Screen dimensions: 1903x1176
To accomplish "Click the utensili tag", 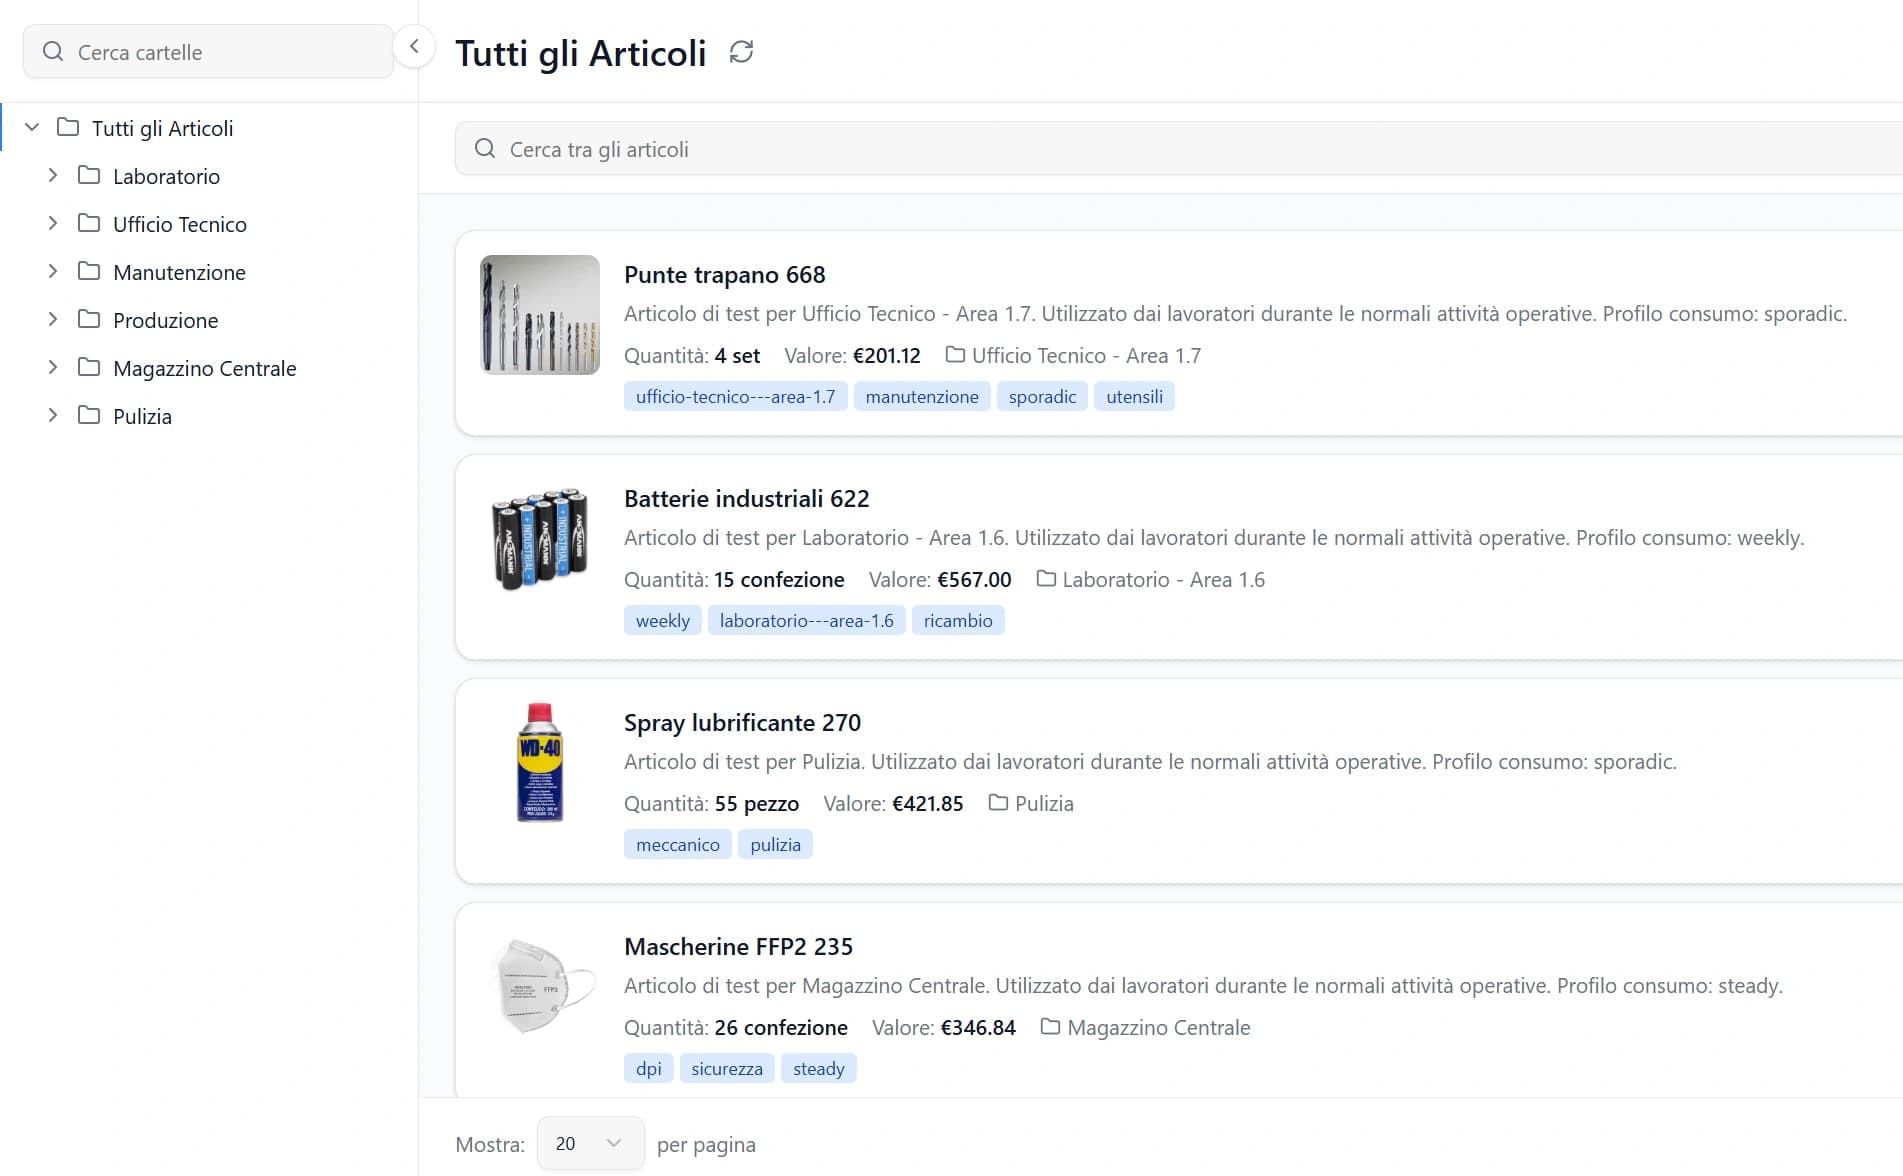I will point(1134,397).
